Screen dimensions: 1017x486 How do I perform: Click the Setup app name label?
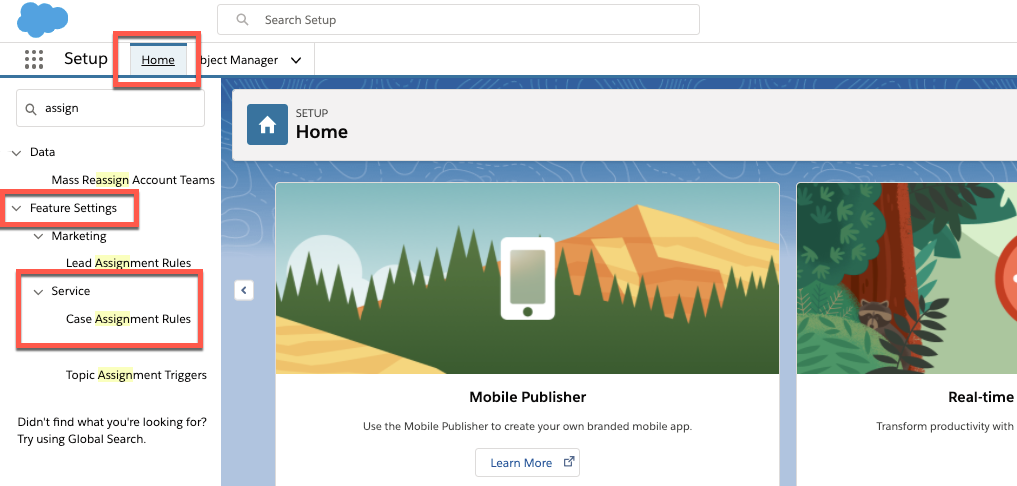pyautogui.click(x=86, y=59)
